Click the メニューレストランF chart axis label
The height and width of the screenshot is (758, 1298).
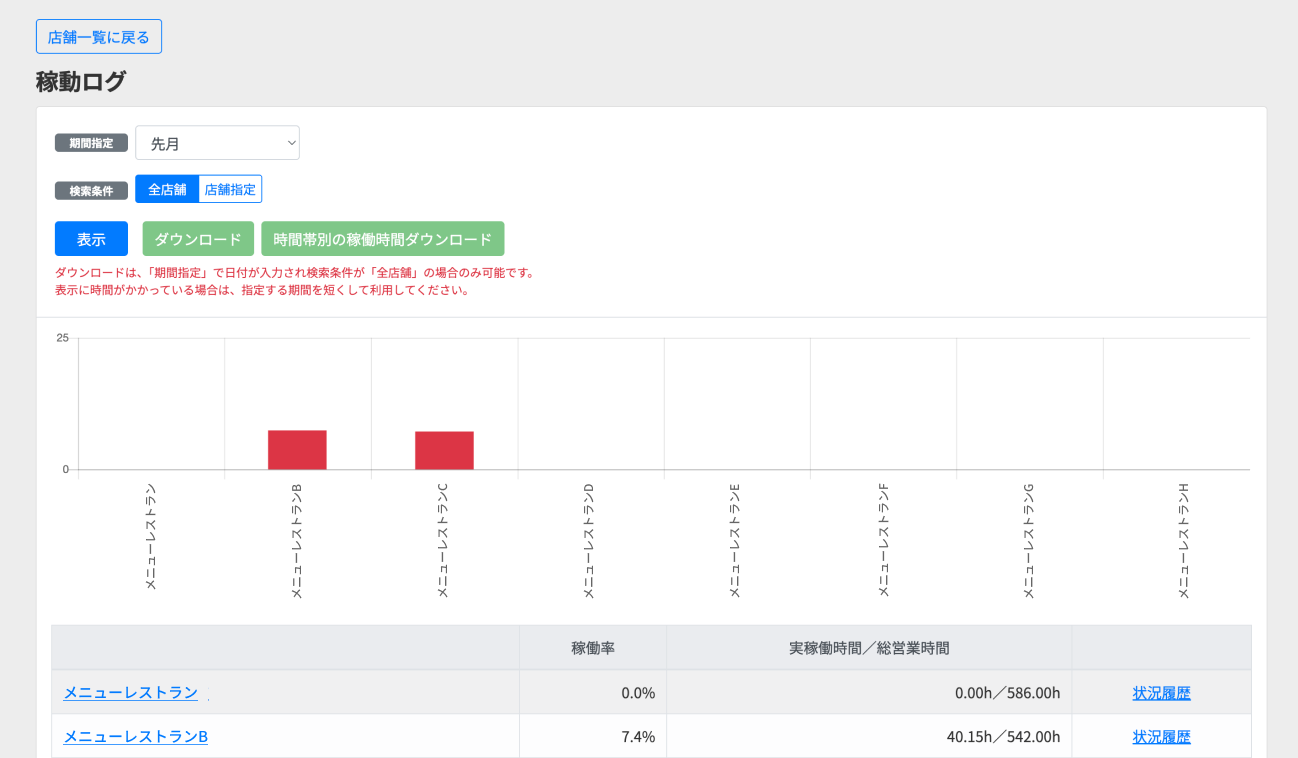click(x=883, y=540)
